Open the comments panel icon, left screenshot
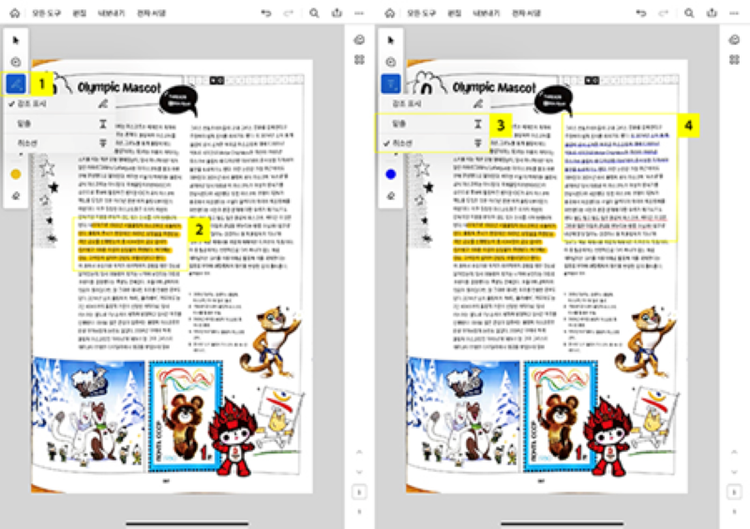 coord(359,40)
